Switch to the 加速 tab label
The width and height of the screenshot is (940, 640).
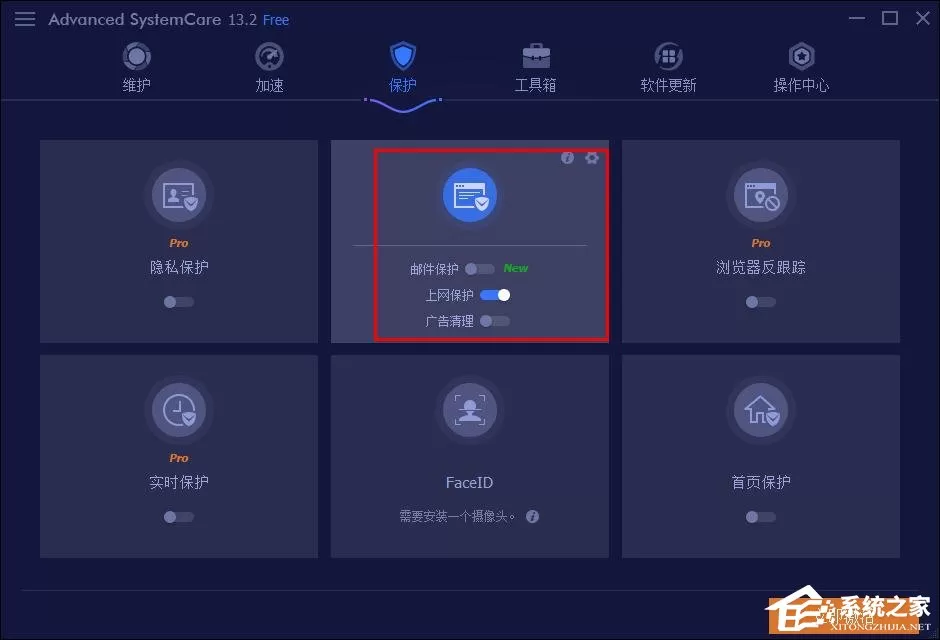269,85
